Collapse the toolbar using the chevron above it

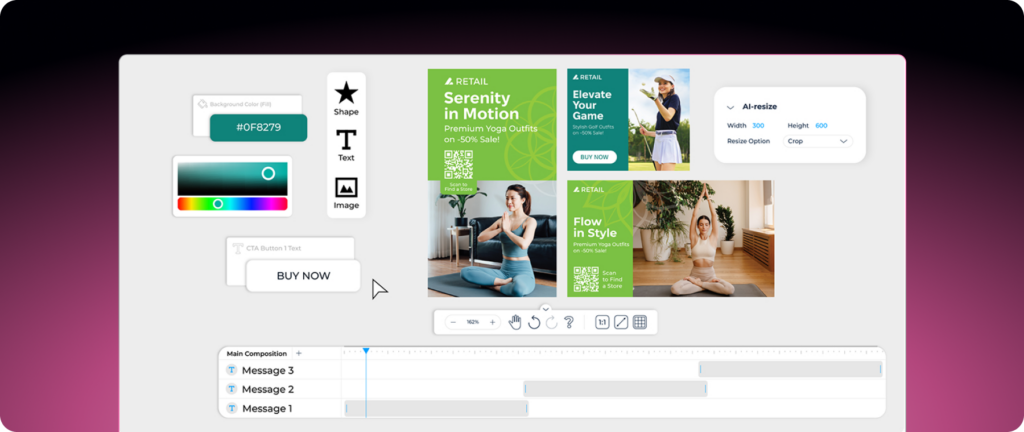[545, 308]
